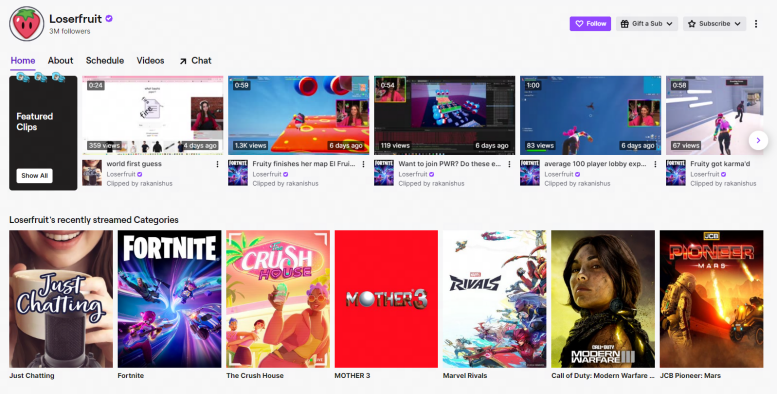Play 'Want to join PWR?' clip thumbnail

[444, 115]
